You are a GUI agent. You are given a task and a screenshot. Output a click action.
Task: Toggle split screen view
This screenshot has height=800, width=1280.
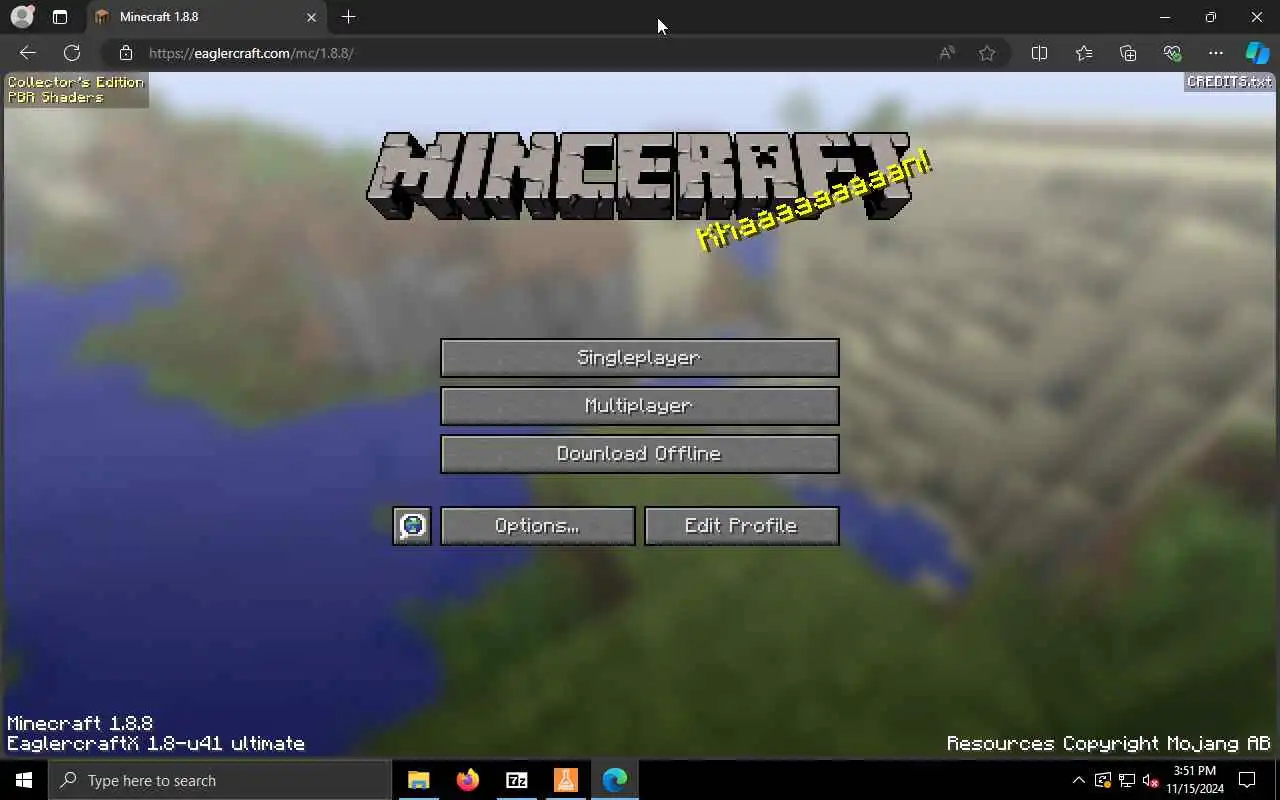tap(1039, 53)
